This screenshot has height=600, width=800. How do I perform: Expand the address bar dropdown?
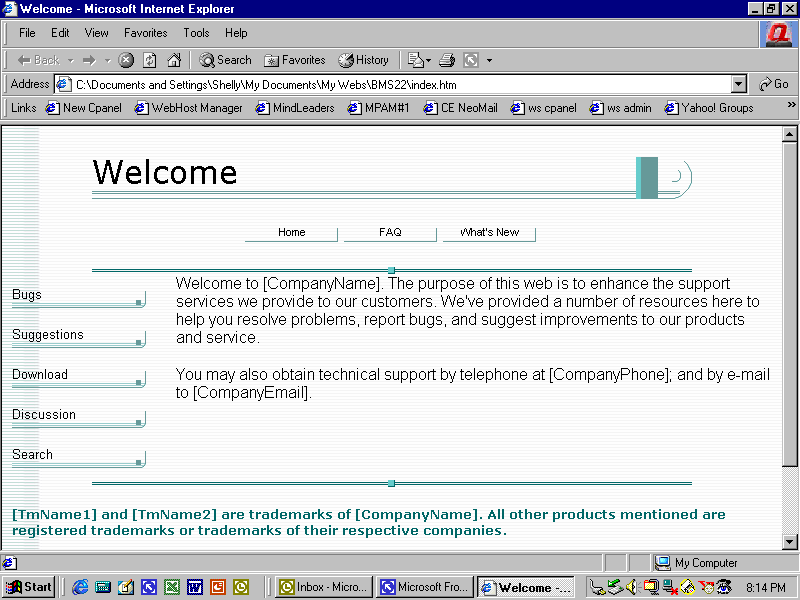pos(739,84)
